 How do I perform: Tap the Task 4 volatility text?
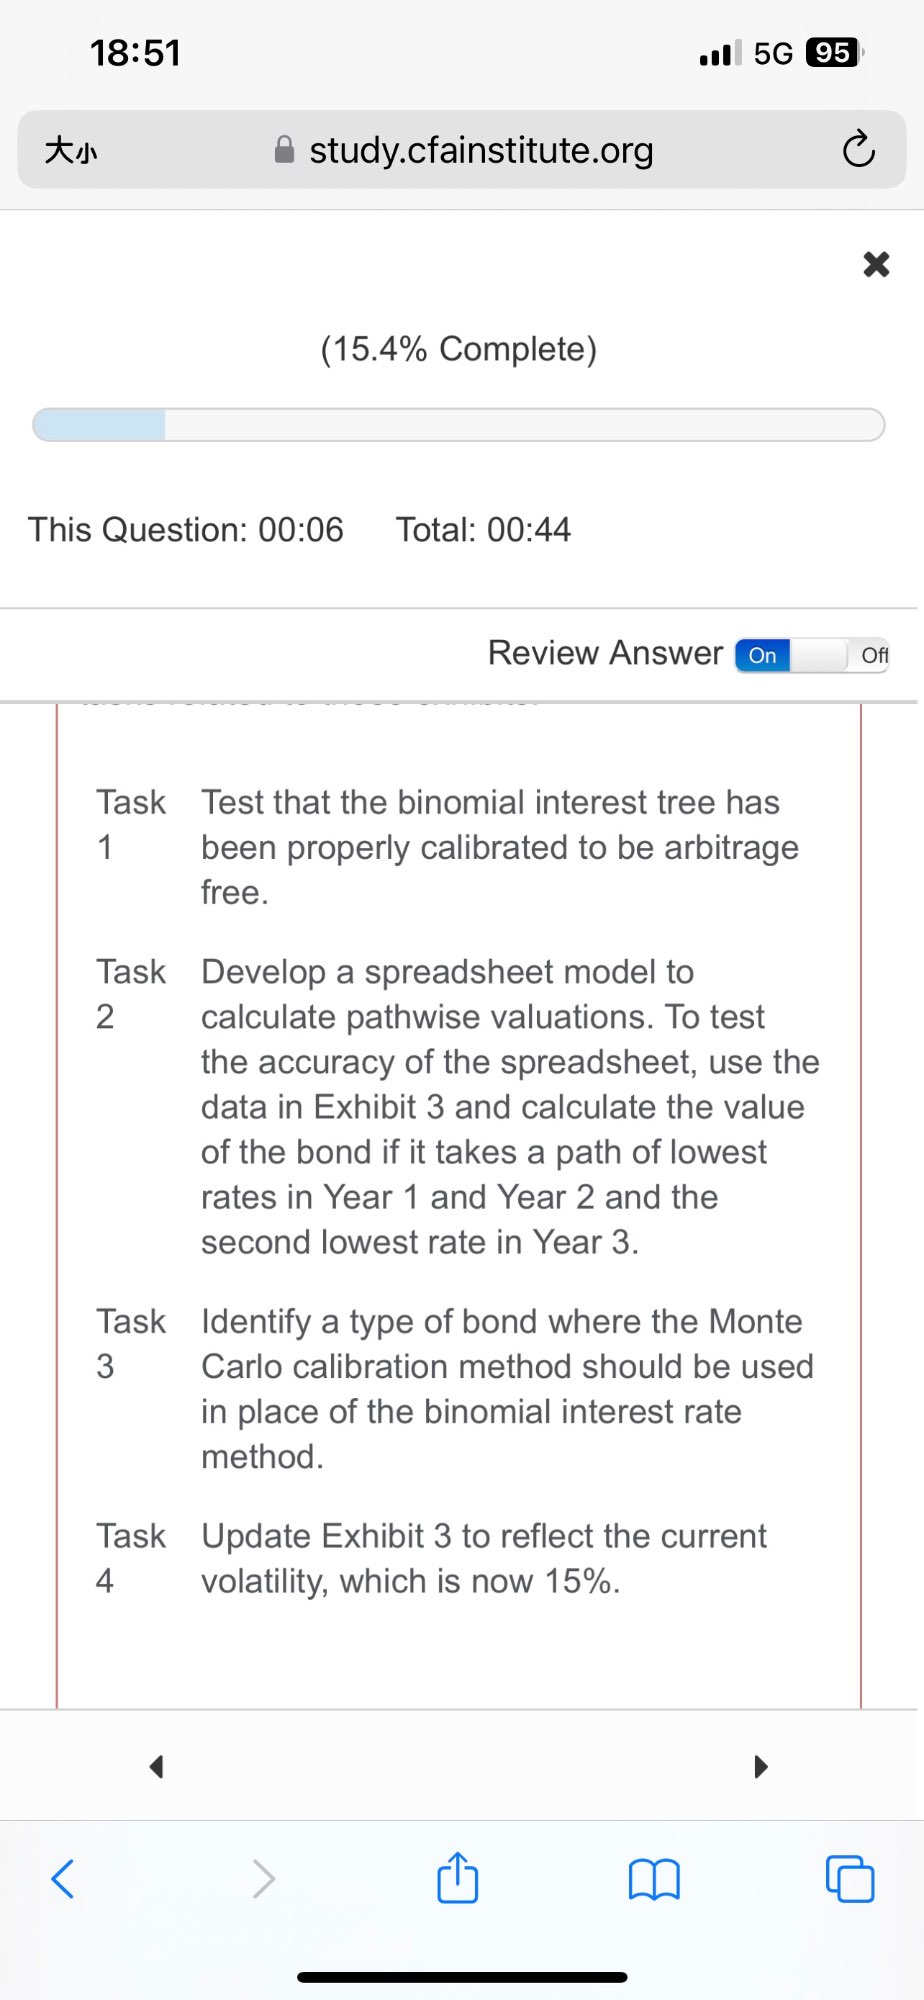(x=484, y=1558)
